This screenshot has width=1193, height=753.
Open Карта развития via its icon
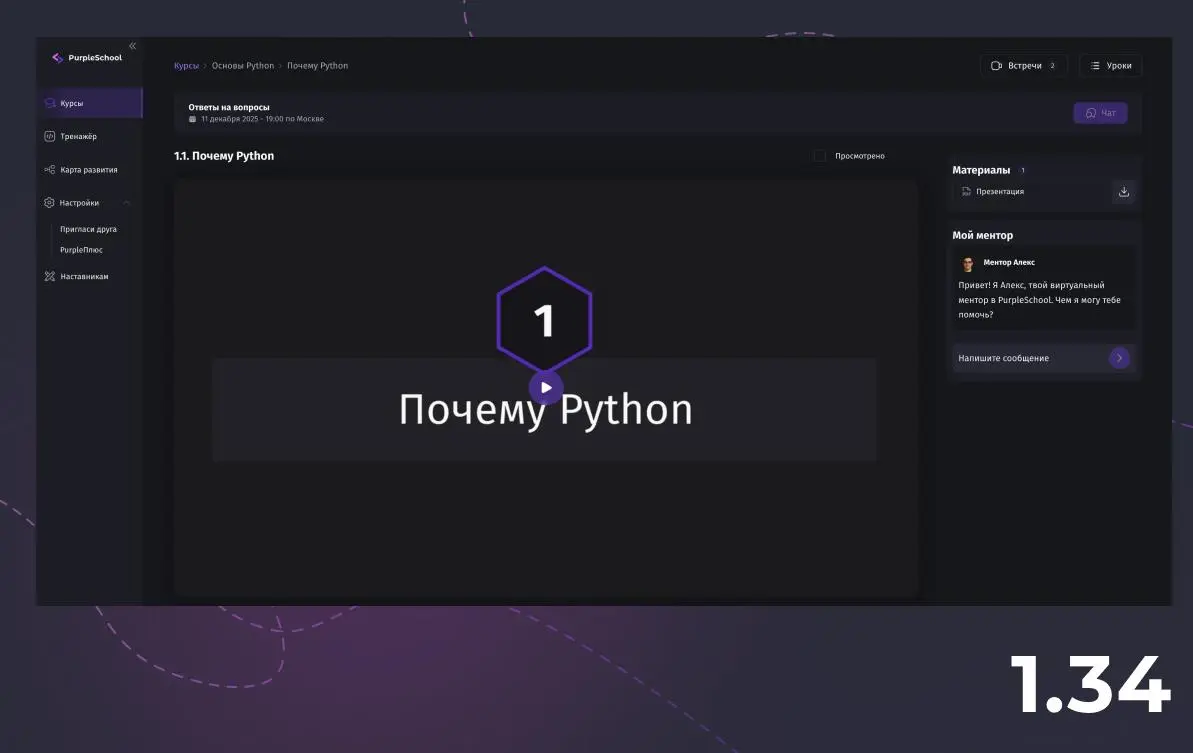pos(49,169)
